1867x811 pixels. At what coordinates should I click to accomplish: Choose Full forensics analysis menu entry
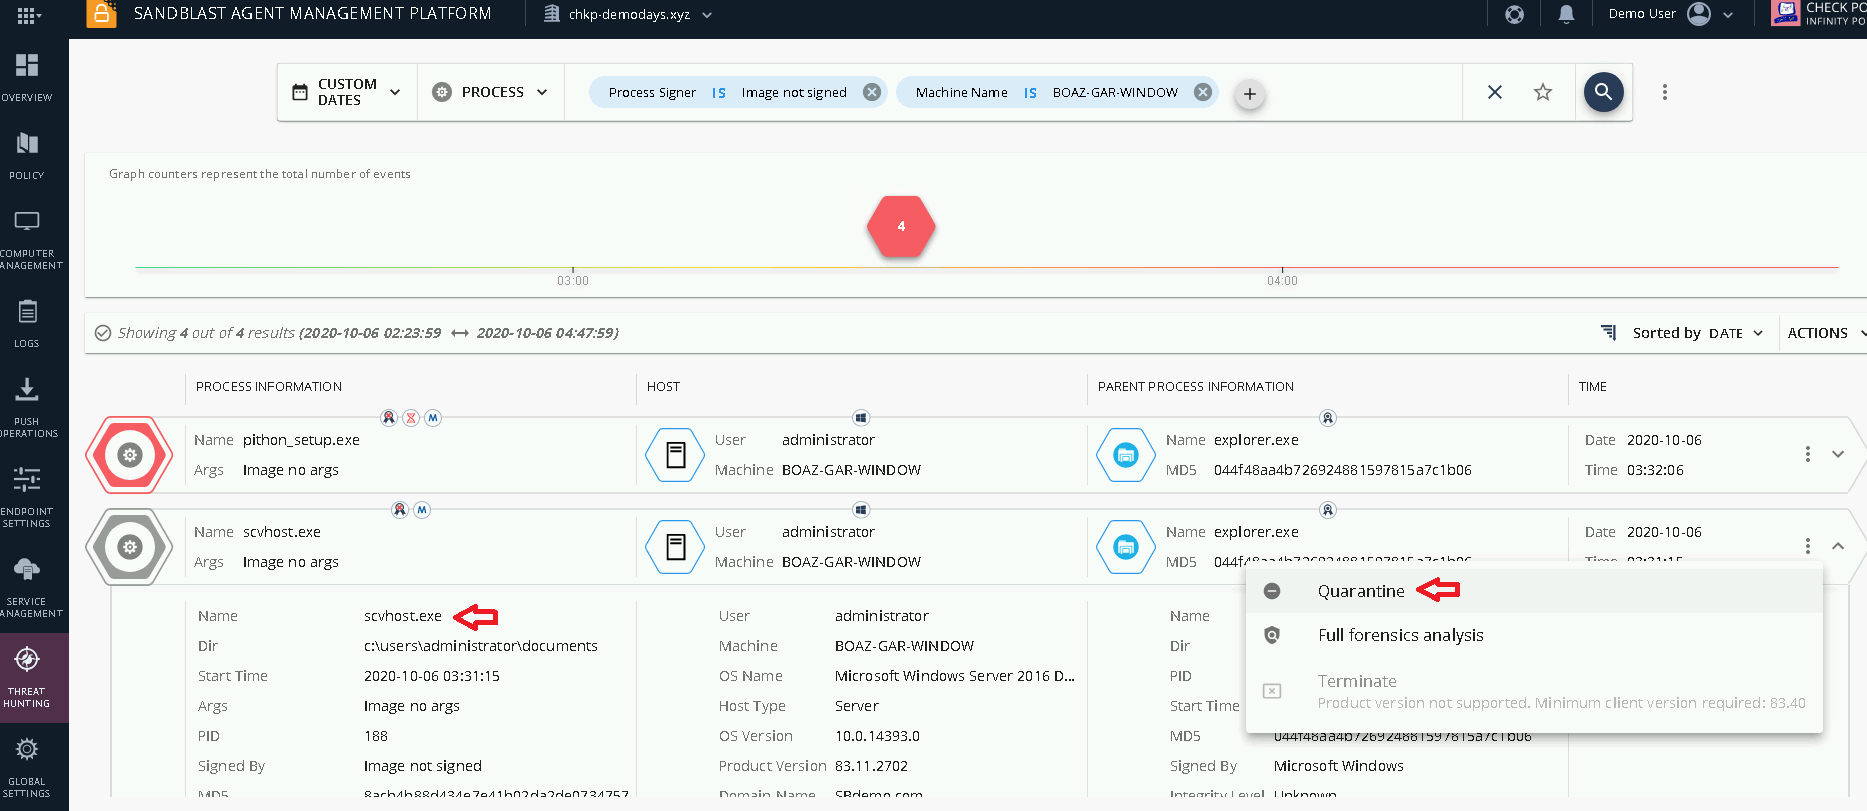1534,635
